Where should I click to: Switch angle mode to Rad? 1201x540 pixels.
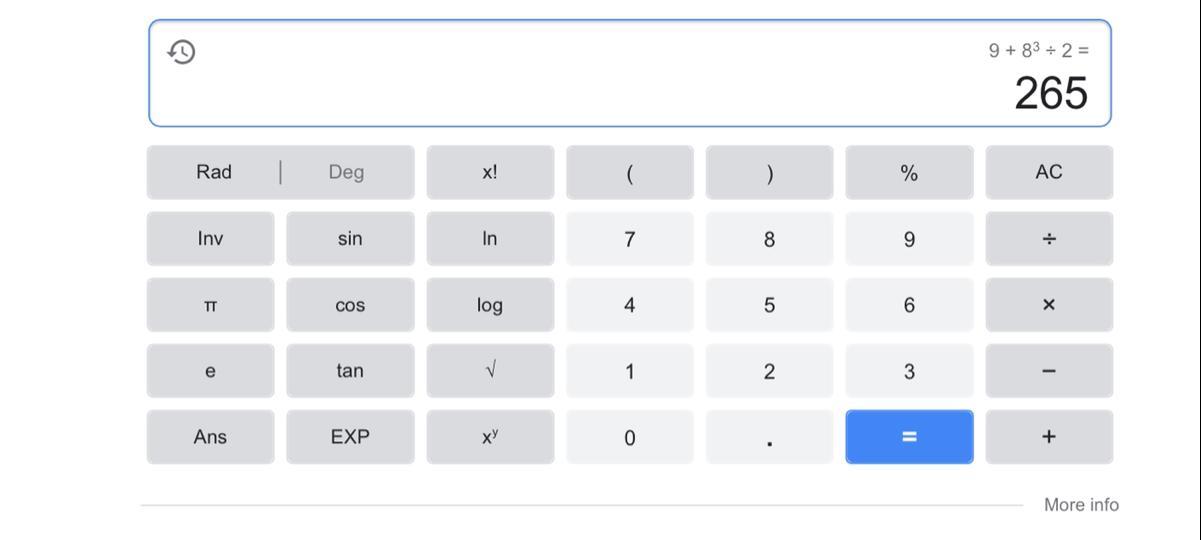pyautogui.click(x=214, y=172)
